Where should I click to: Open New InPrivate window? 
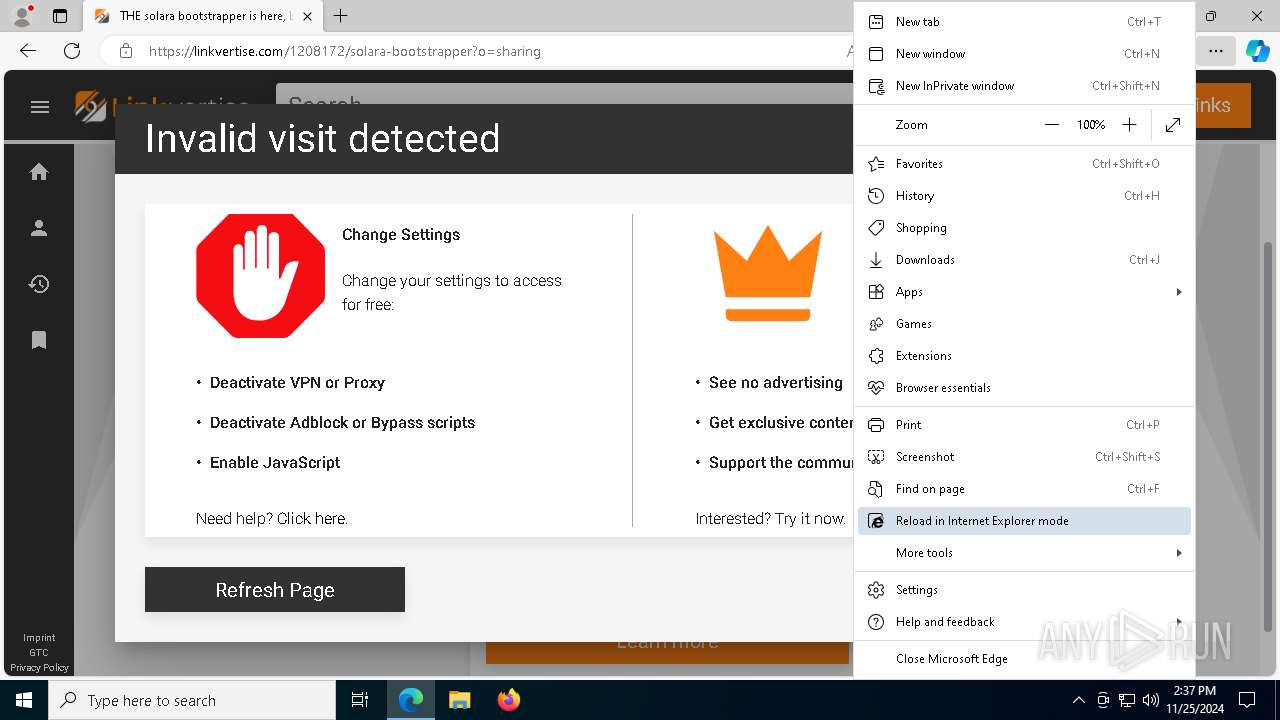click(x=1024, y=86)
